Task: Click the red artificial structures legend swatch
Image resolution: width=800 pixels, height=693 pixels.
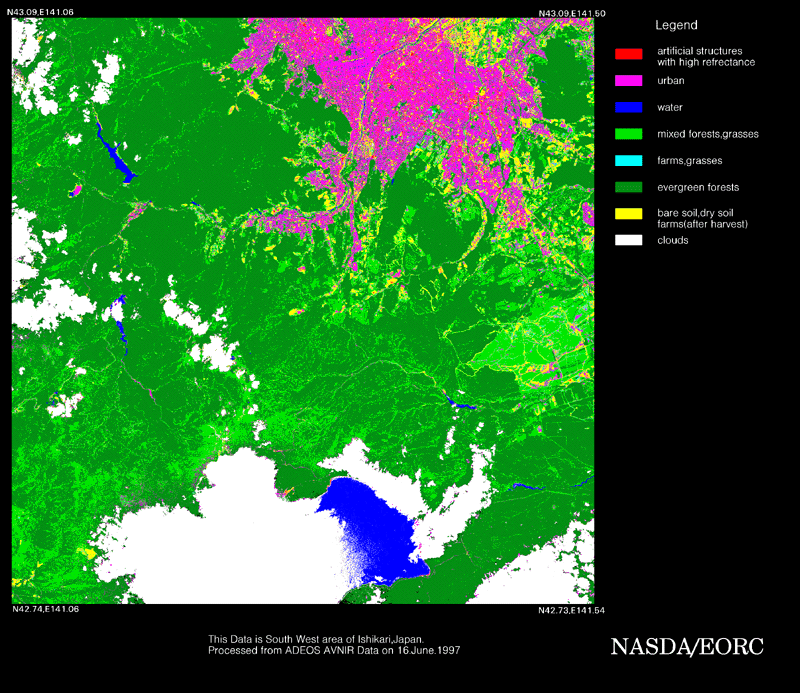Action: click(629, 54)
